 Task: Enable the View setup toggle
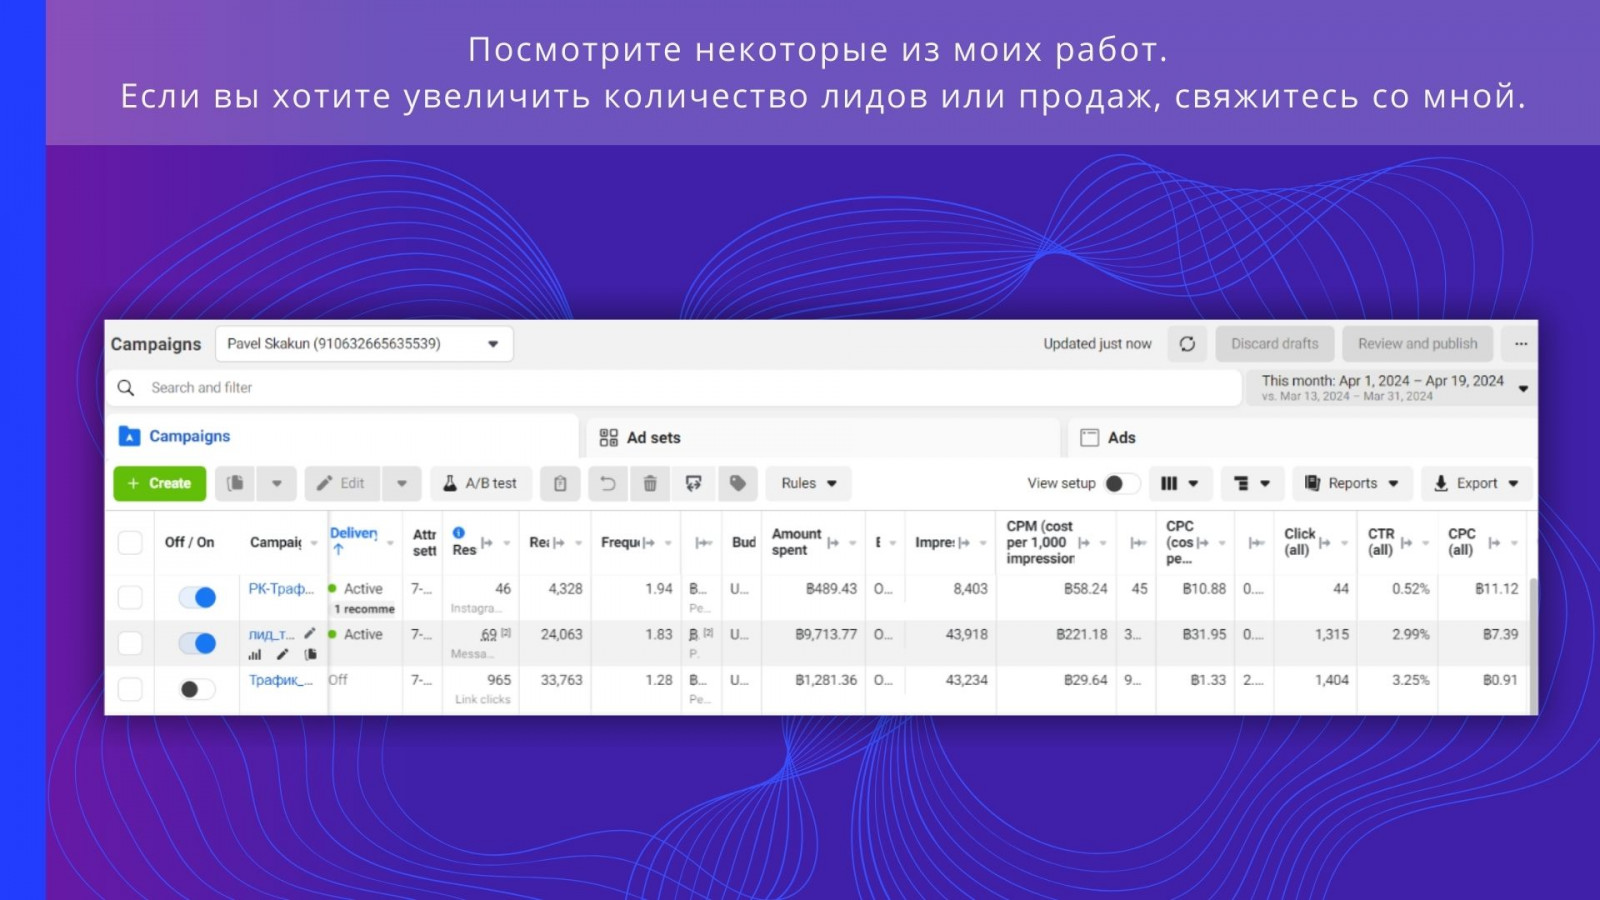click(1122, 484)
